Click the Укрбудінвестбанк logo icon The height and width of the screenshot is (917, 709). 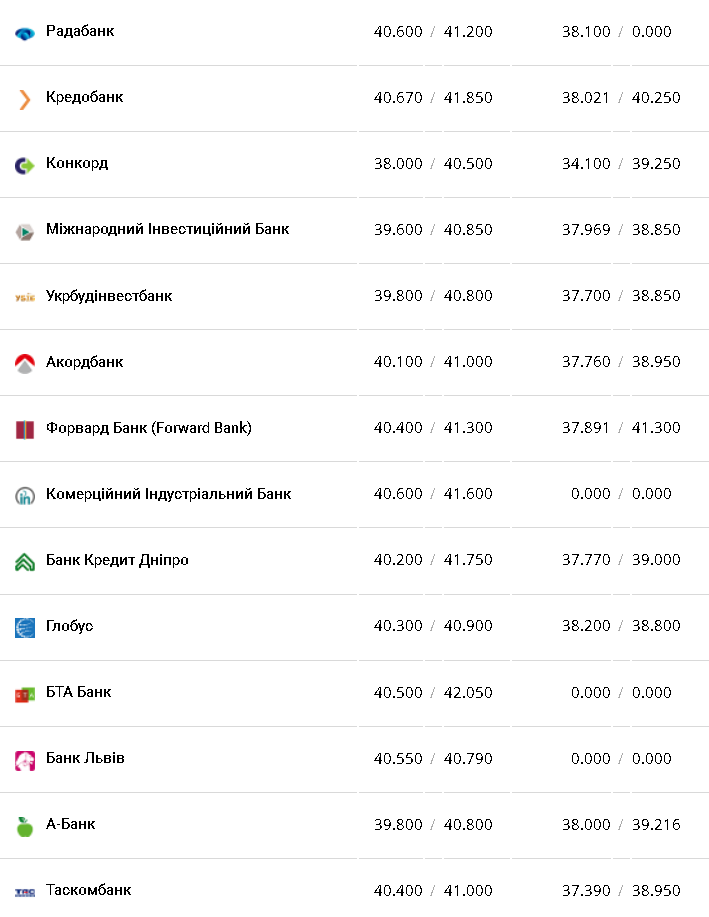25,297
